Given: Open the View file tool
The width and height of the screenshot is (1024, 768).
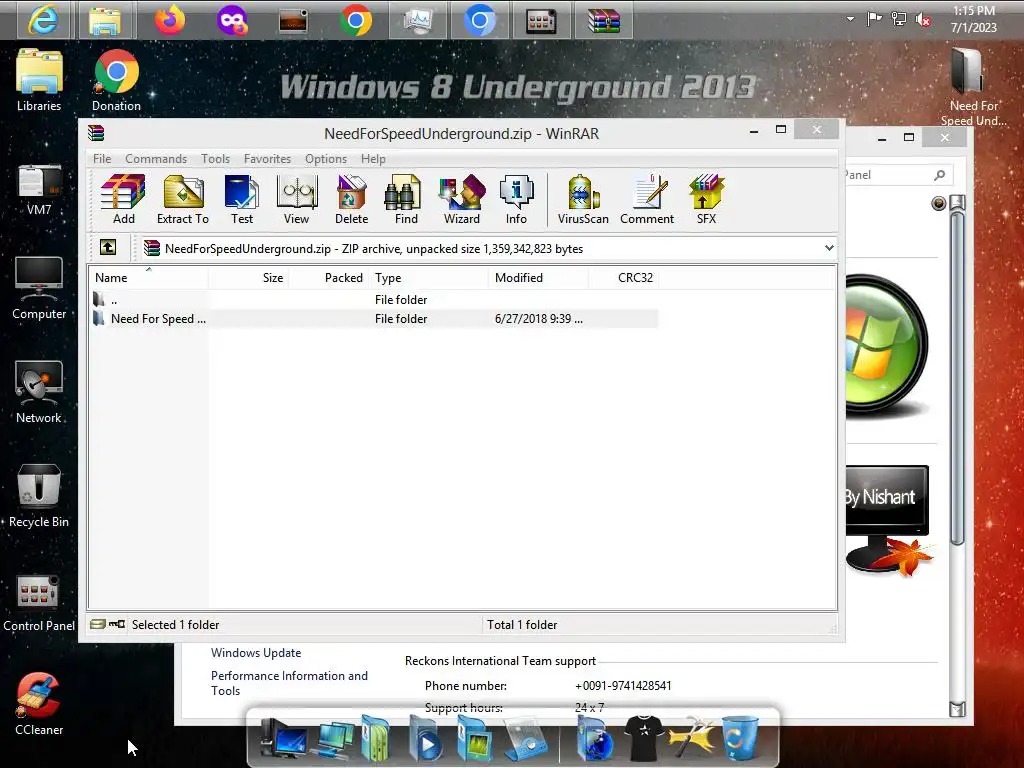Looking at the screenshot, I should point(296,200).
